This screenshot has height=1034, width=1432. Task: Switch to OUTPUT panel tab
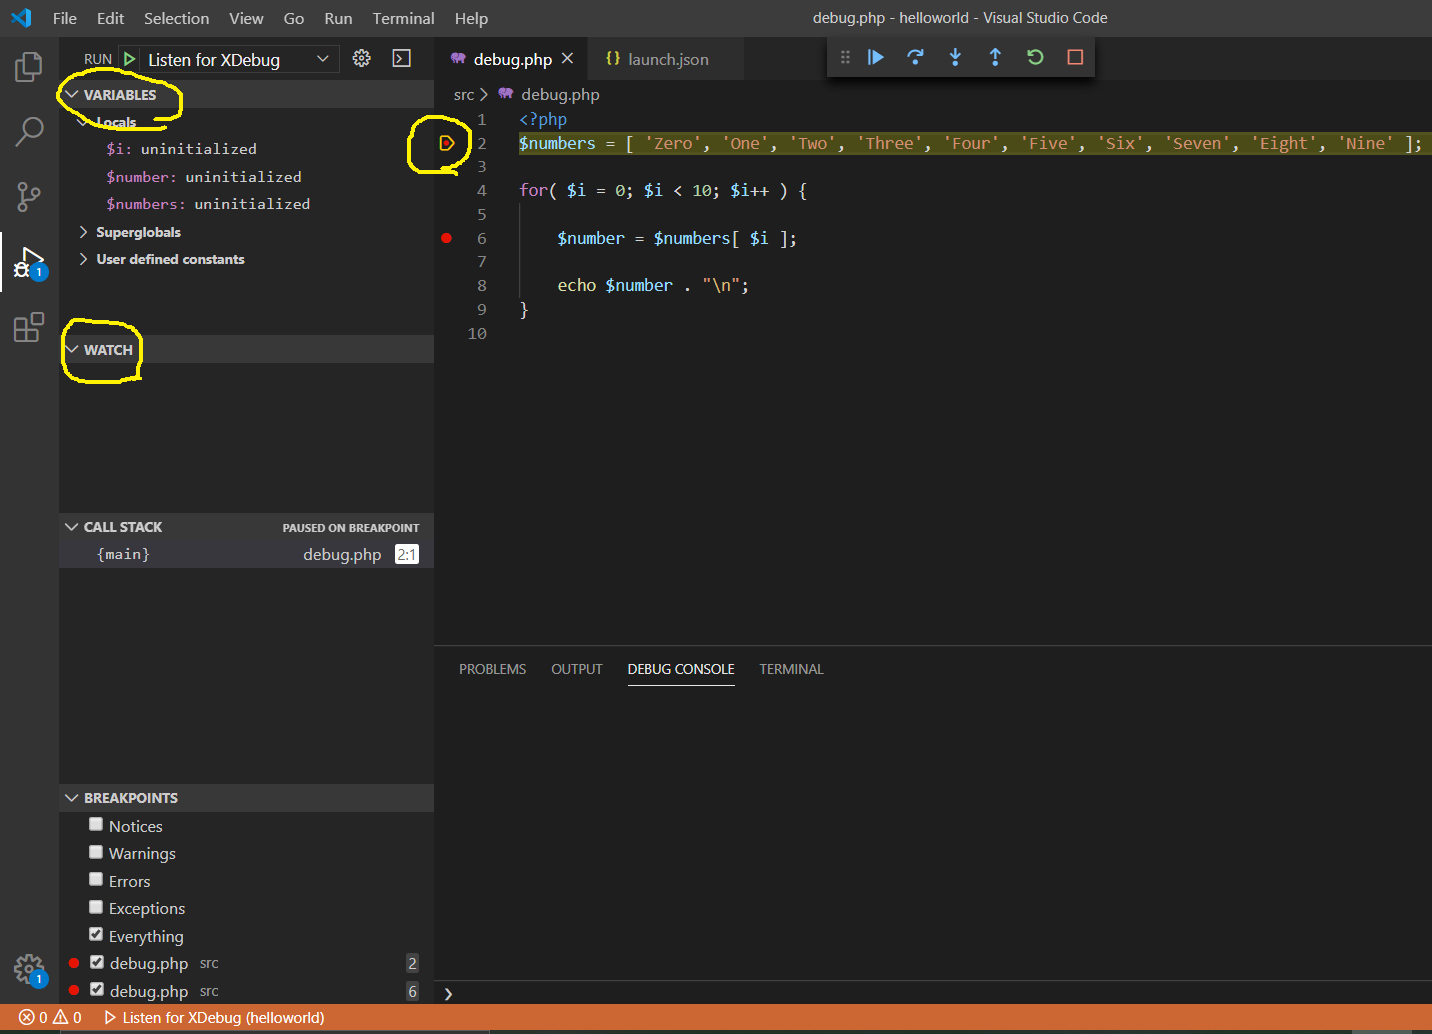tap(577, 669)
